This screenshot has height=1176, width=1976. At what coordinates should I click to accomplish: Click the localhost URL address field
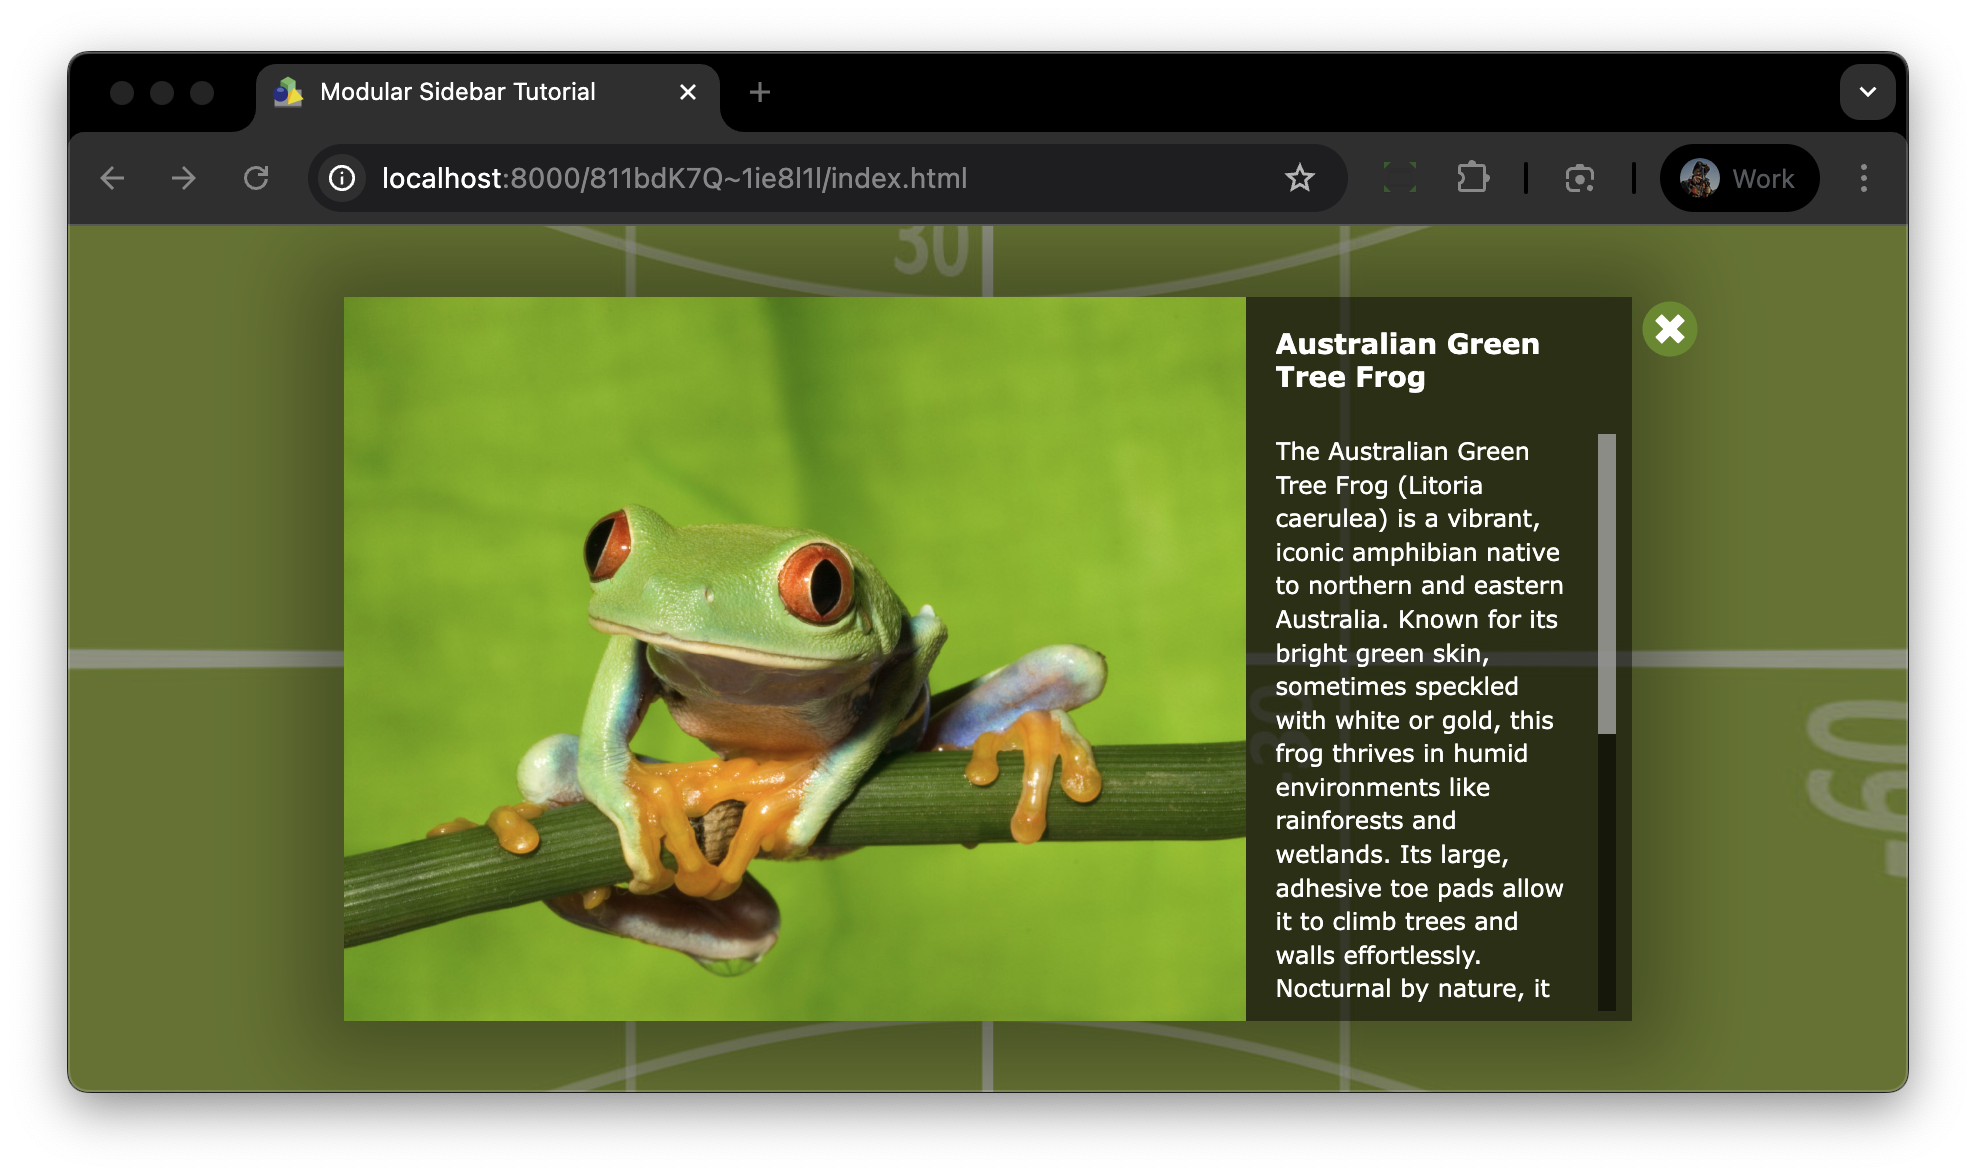click(x=675, y=178)
